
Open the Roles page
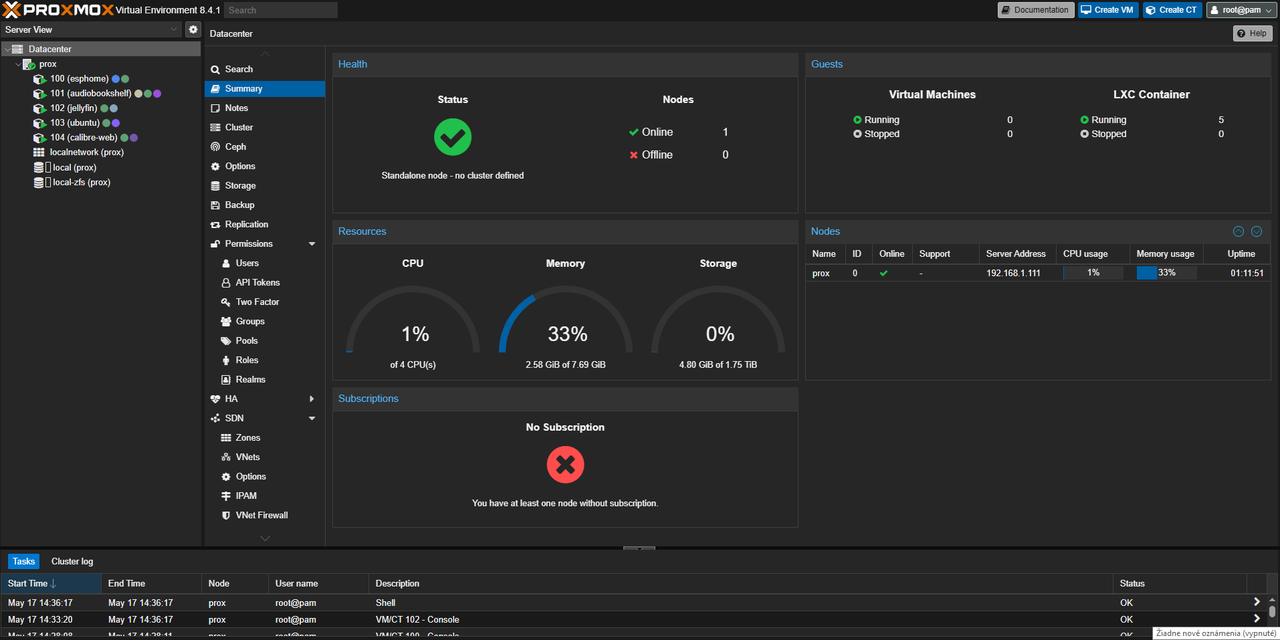pos(264,360)
